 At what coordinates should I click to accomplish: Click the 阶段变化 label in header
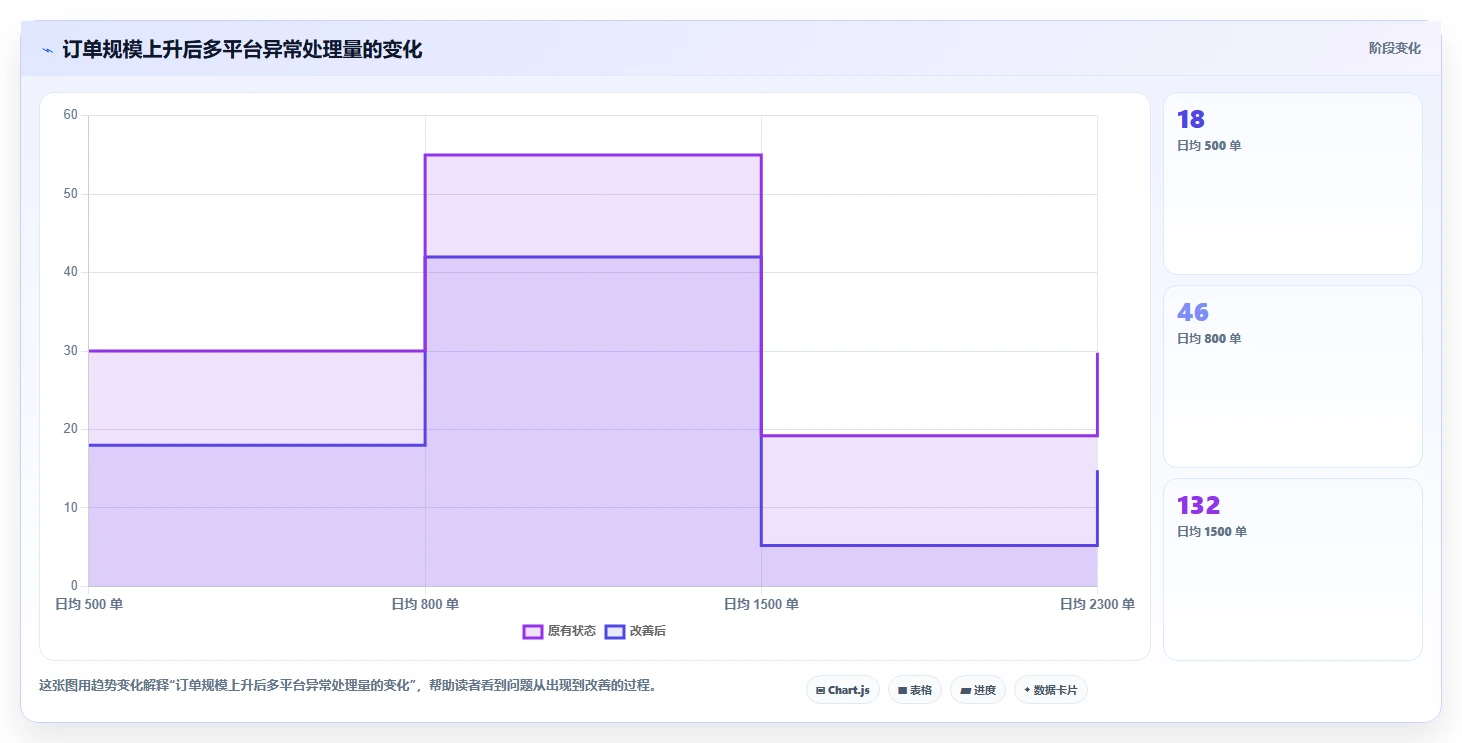1395,48
